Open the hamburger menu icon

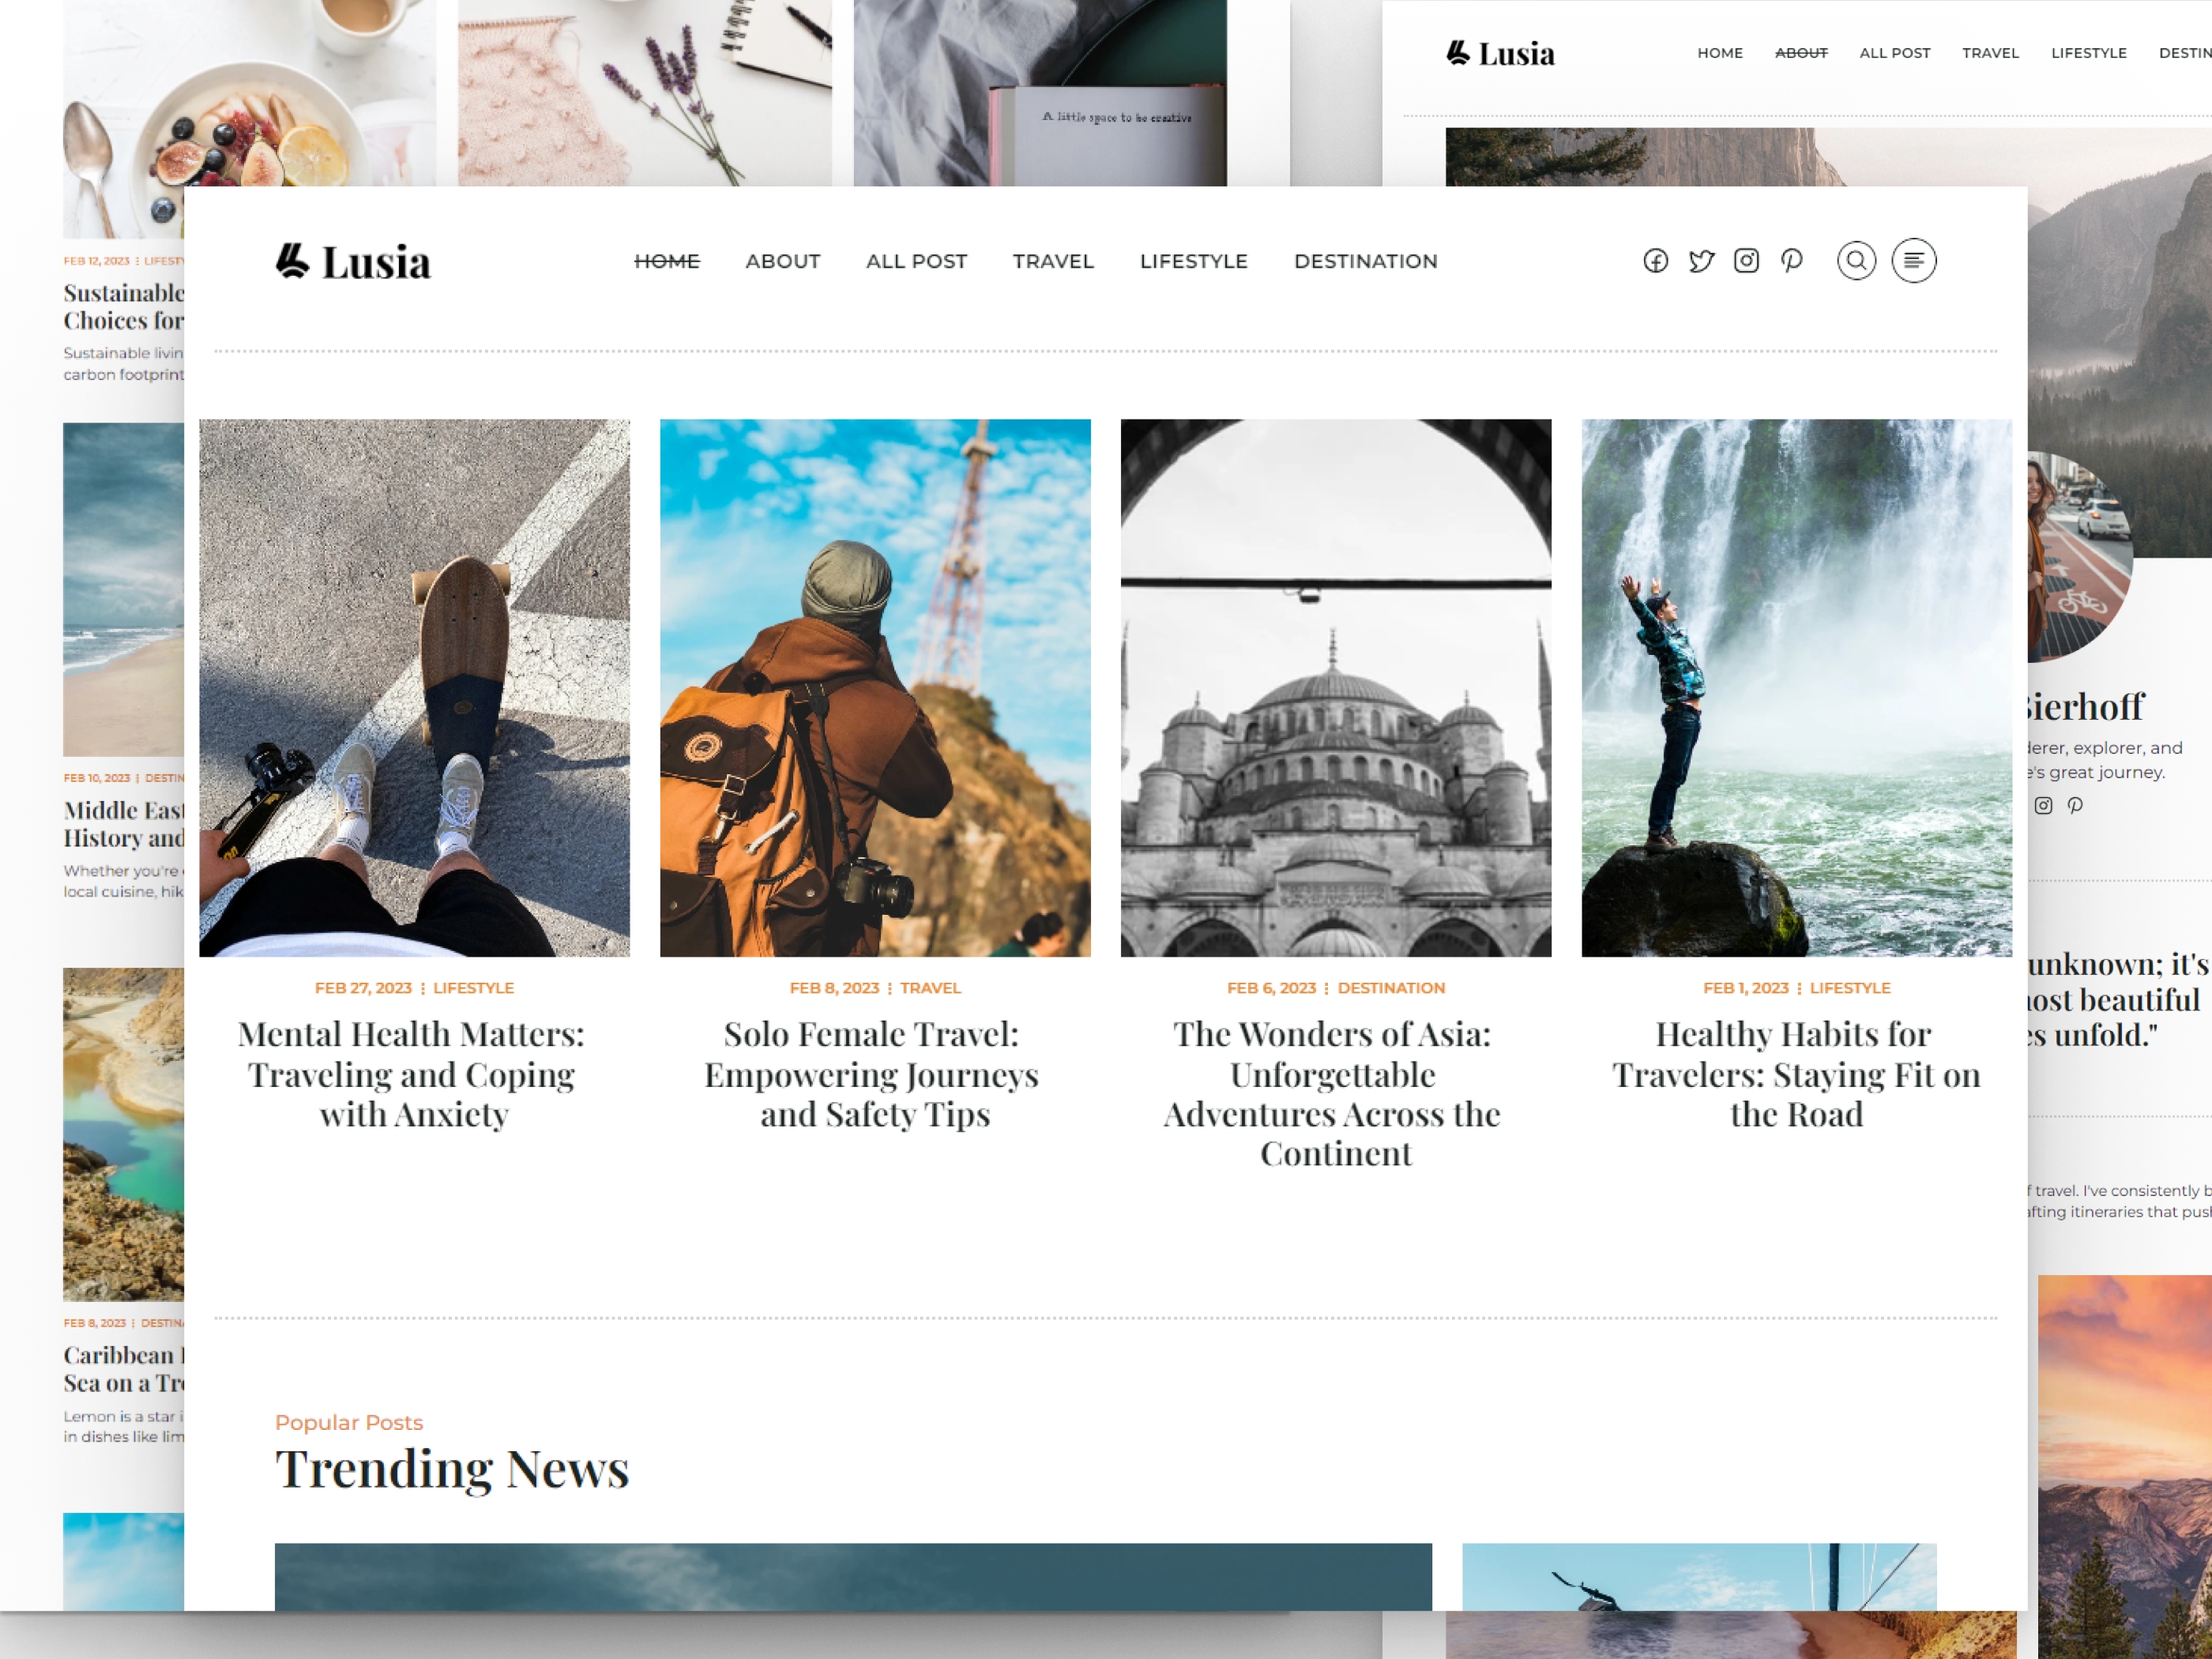(1913, 260)
